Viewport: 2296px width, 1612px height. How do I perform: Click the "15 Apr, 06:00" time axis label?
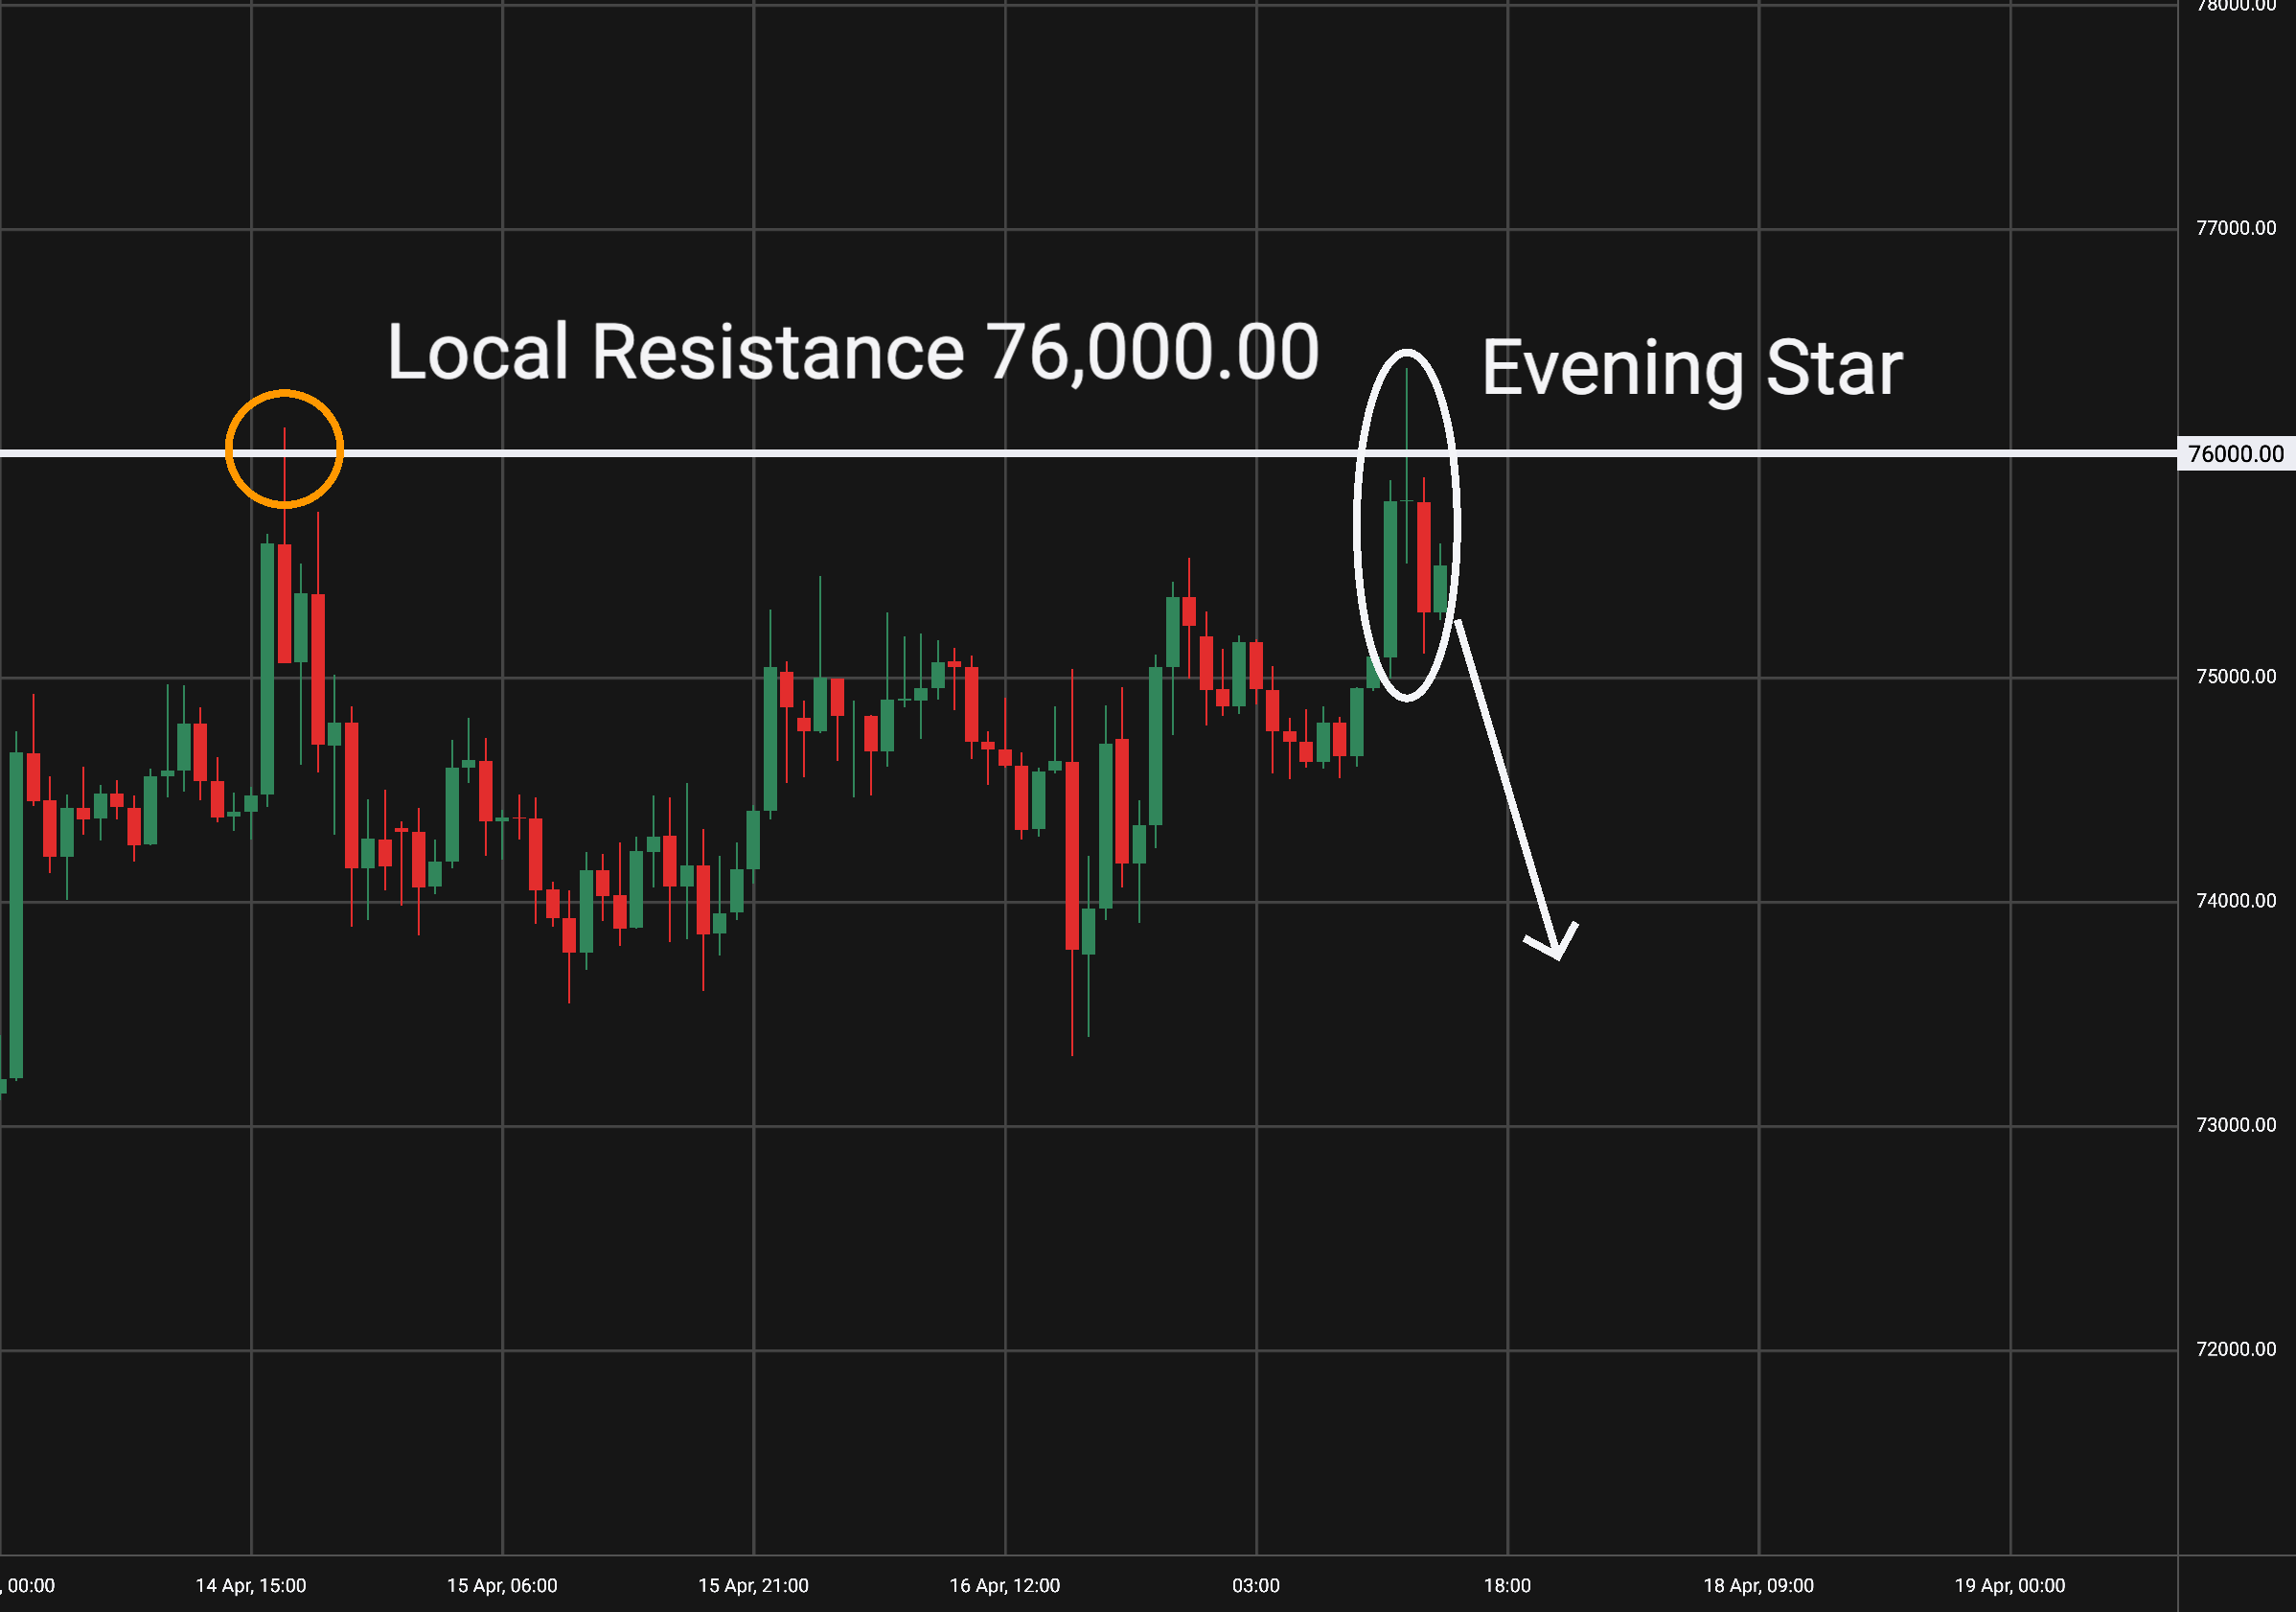click(502, 1586)
